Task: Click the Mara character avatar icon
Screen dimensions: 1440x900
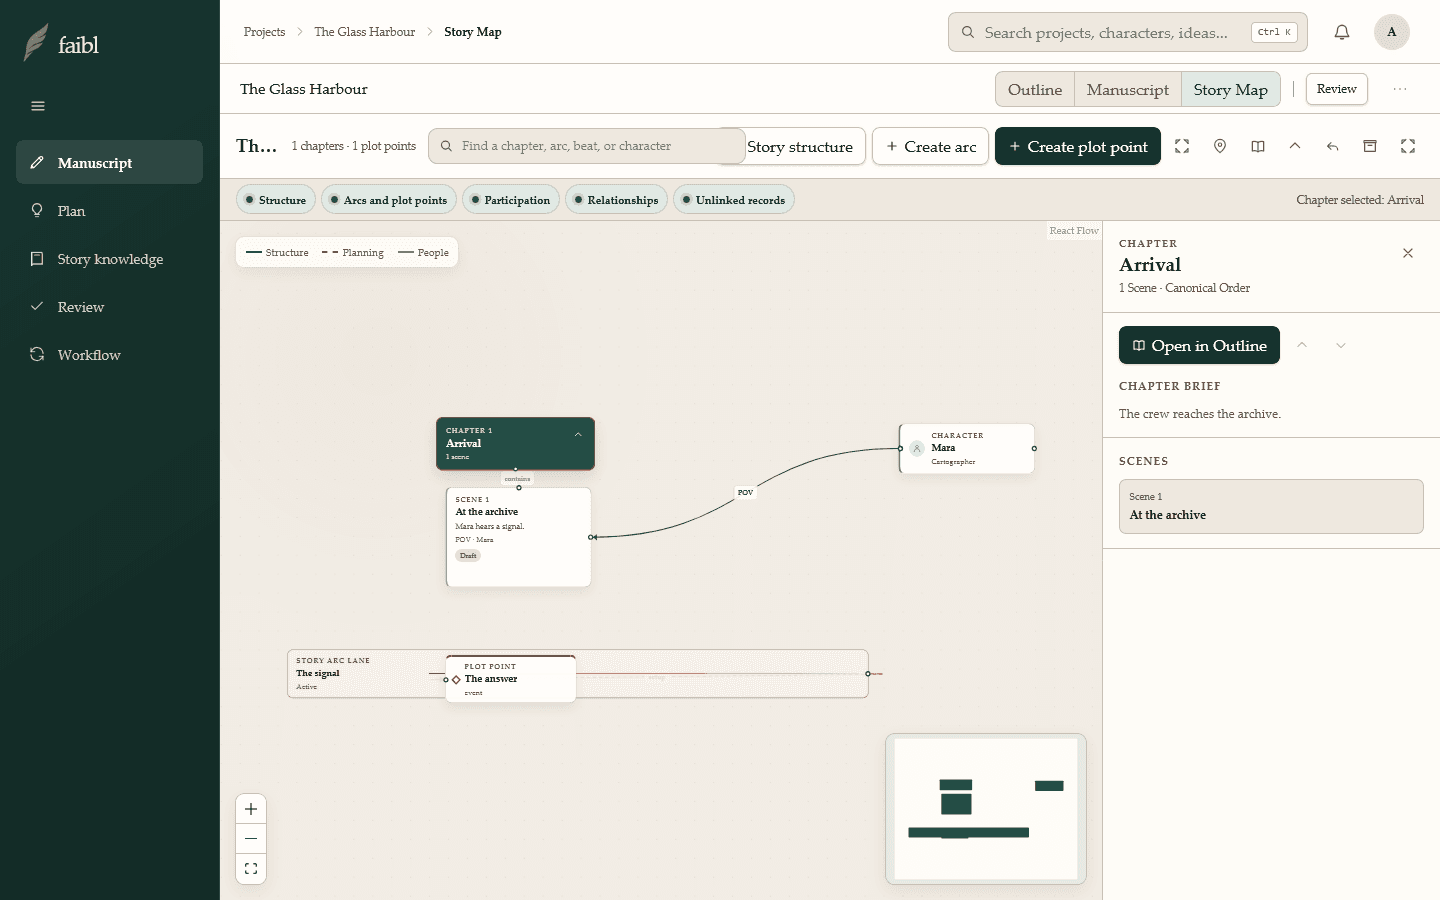Action: (917, 448)
